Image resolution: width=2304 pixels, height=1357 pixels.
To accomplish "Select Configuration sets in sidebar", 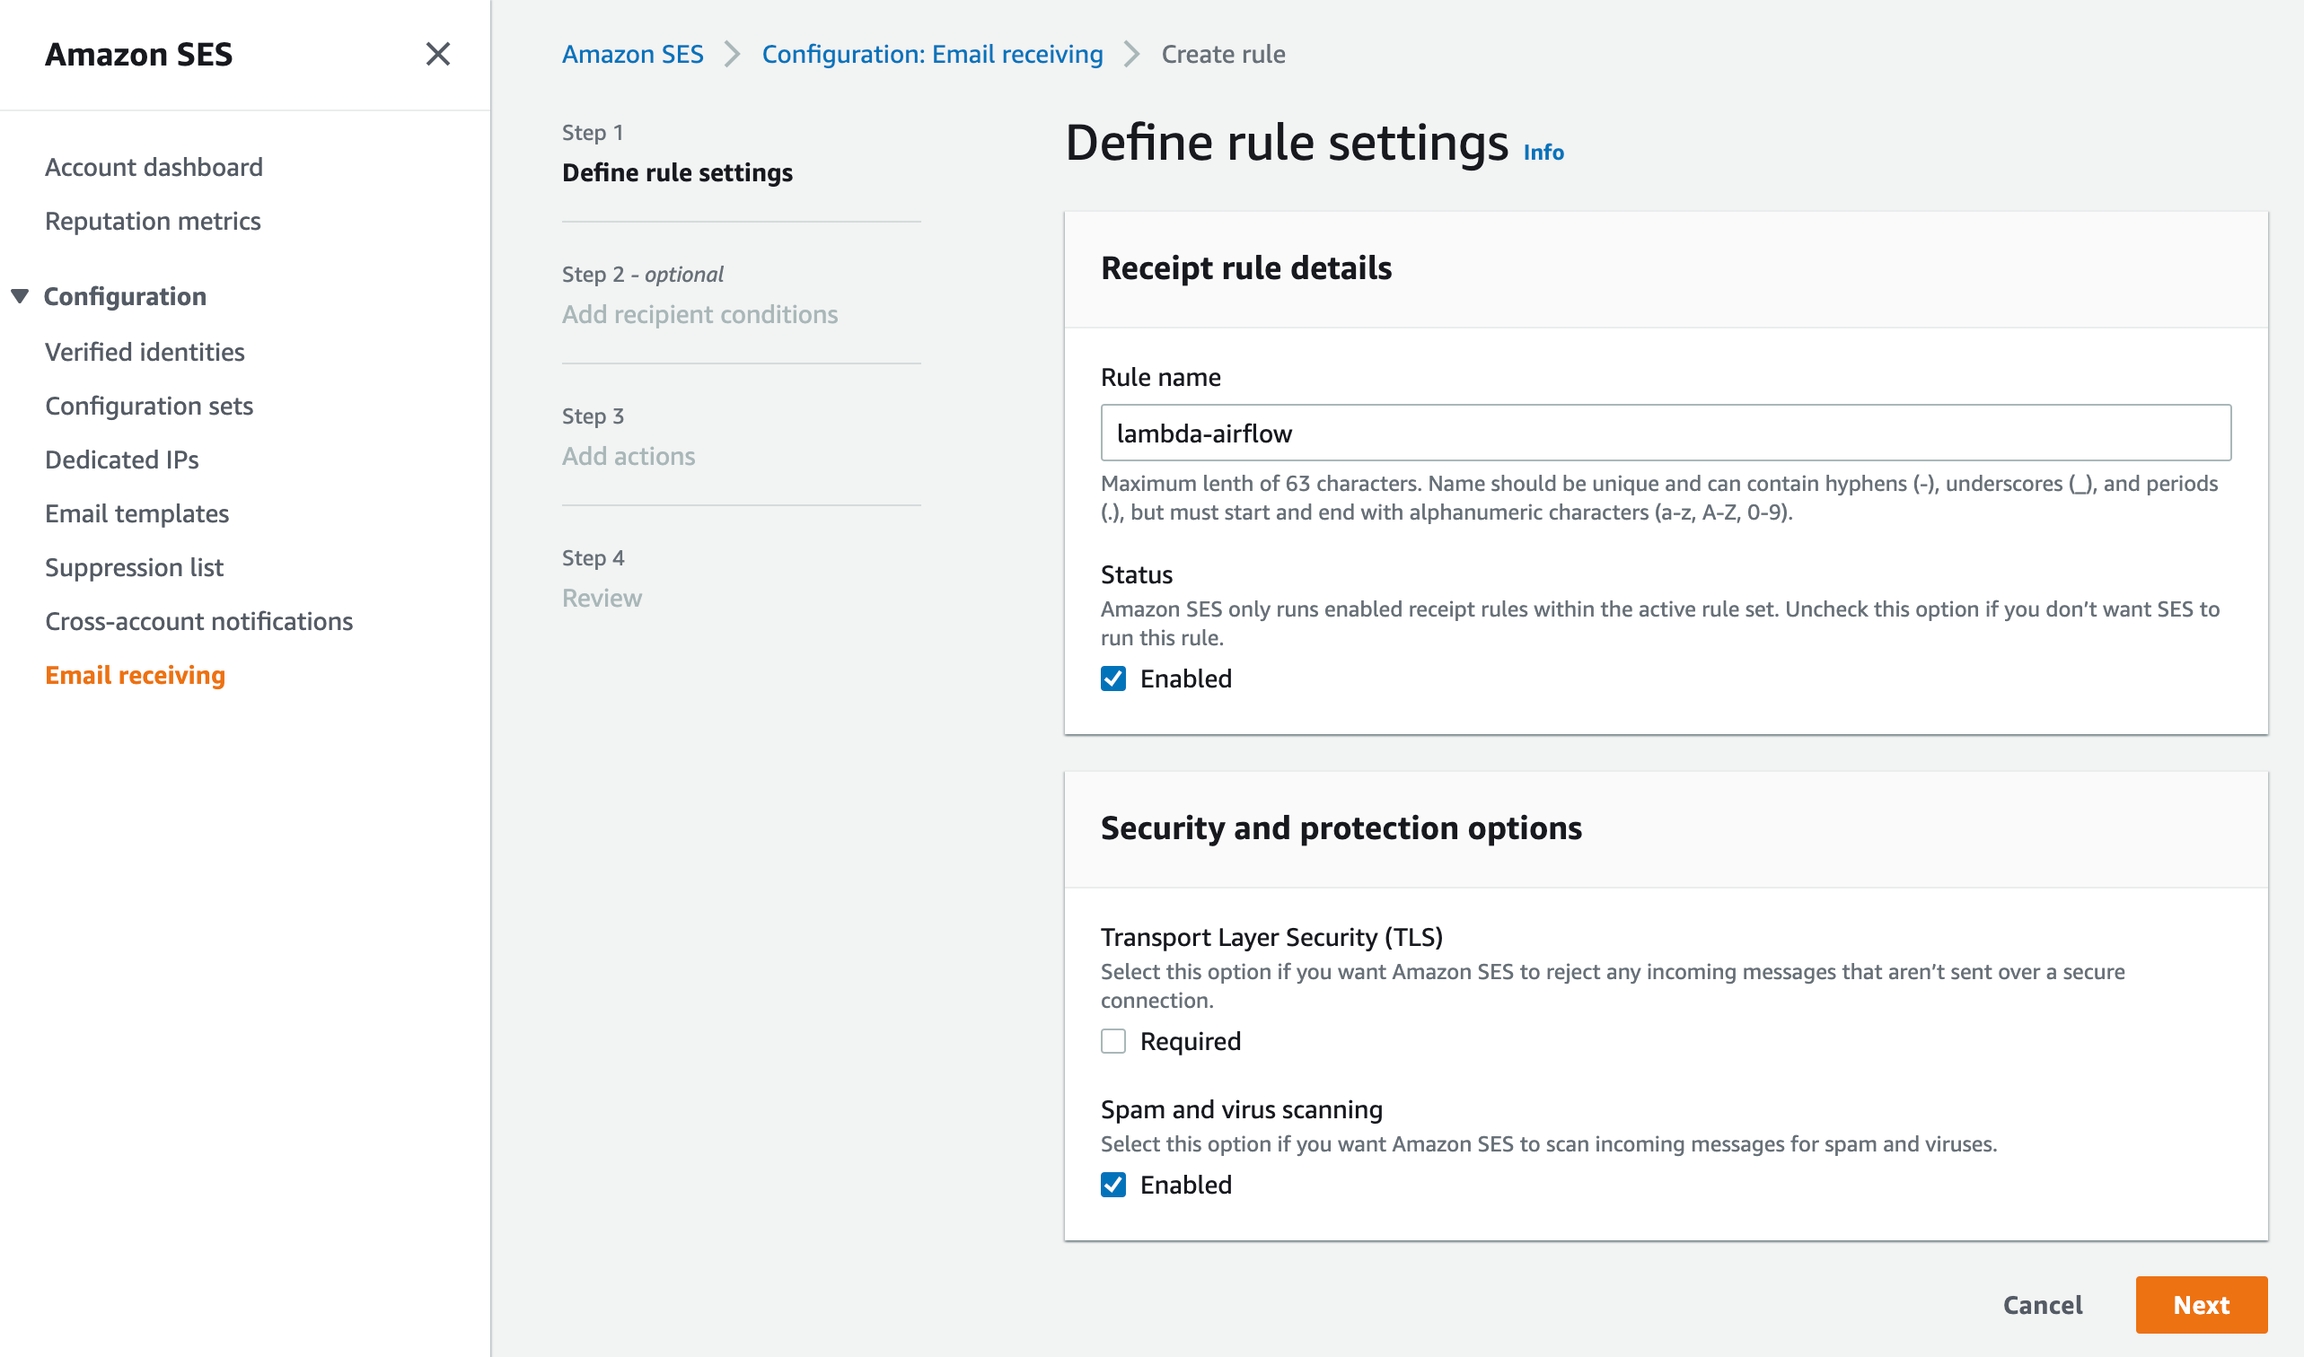I will coord(149,406).
